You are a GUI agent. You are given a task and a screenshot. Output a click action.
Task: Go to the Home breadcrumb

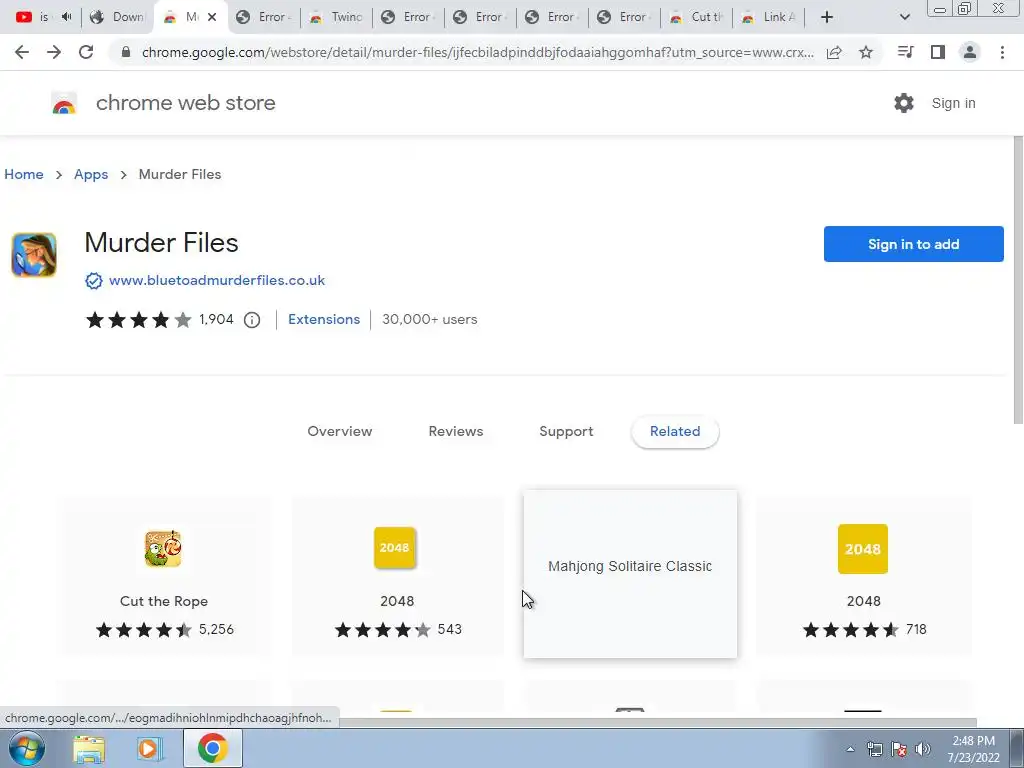(24, 174)
